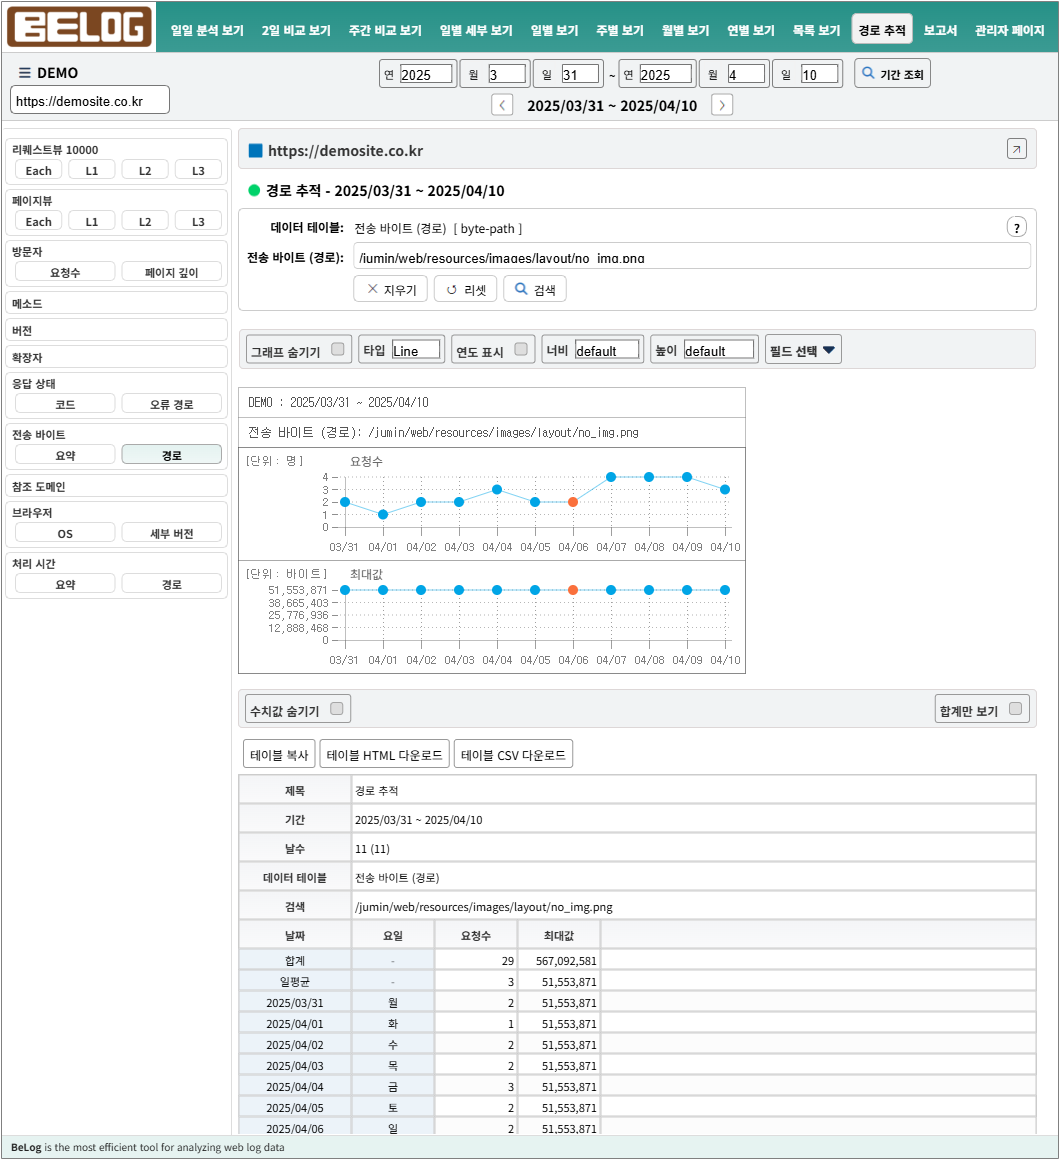This screenshot has height=1160, width=1060.
Task: Click Each under 리퀘스트뷰 10000
Action: click(x=38, y=170)
